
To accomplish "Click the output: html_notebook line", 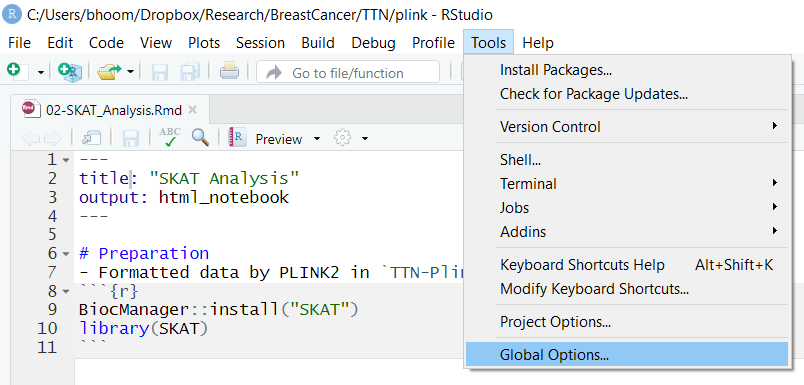I will point(184,197).
